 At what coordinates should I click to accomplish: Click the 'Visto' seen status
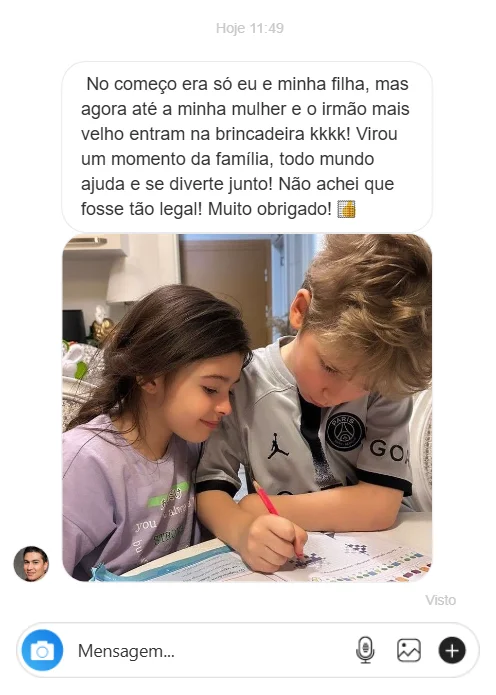[x=441, y=600]
